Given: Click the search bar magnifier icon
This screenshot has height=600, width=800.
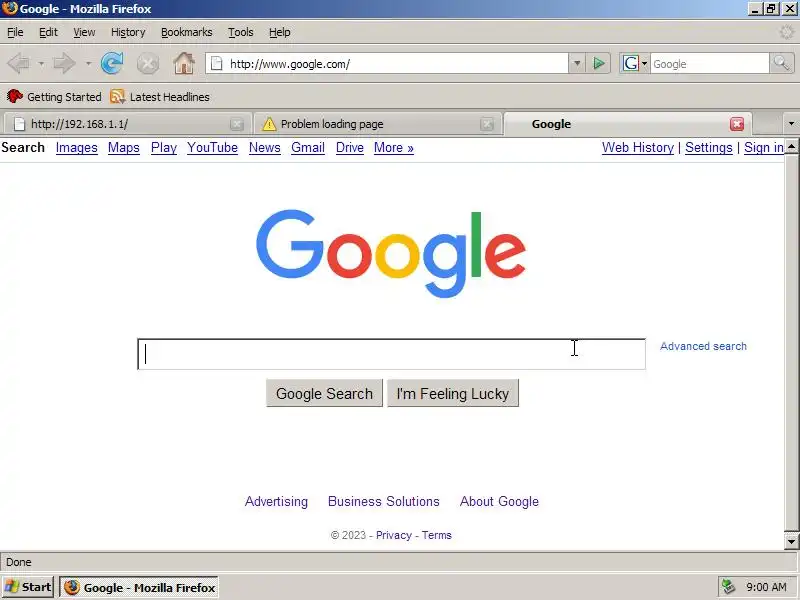Looking at the screenshot, I should (781, 64).
